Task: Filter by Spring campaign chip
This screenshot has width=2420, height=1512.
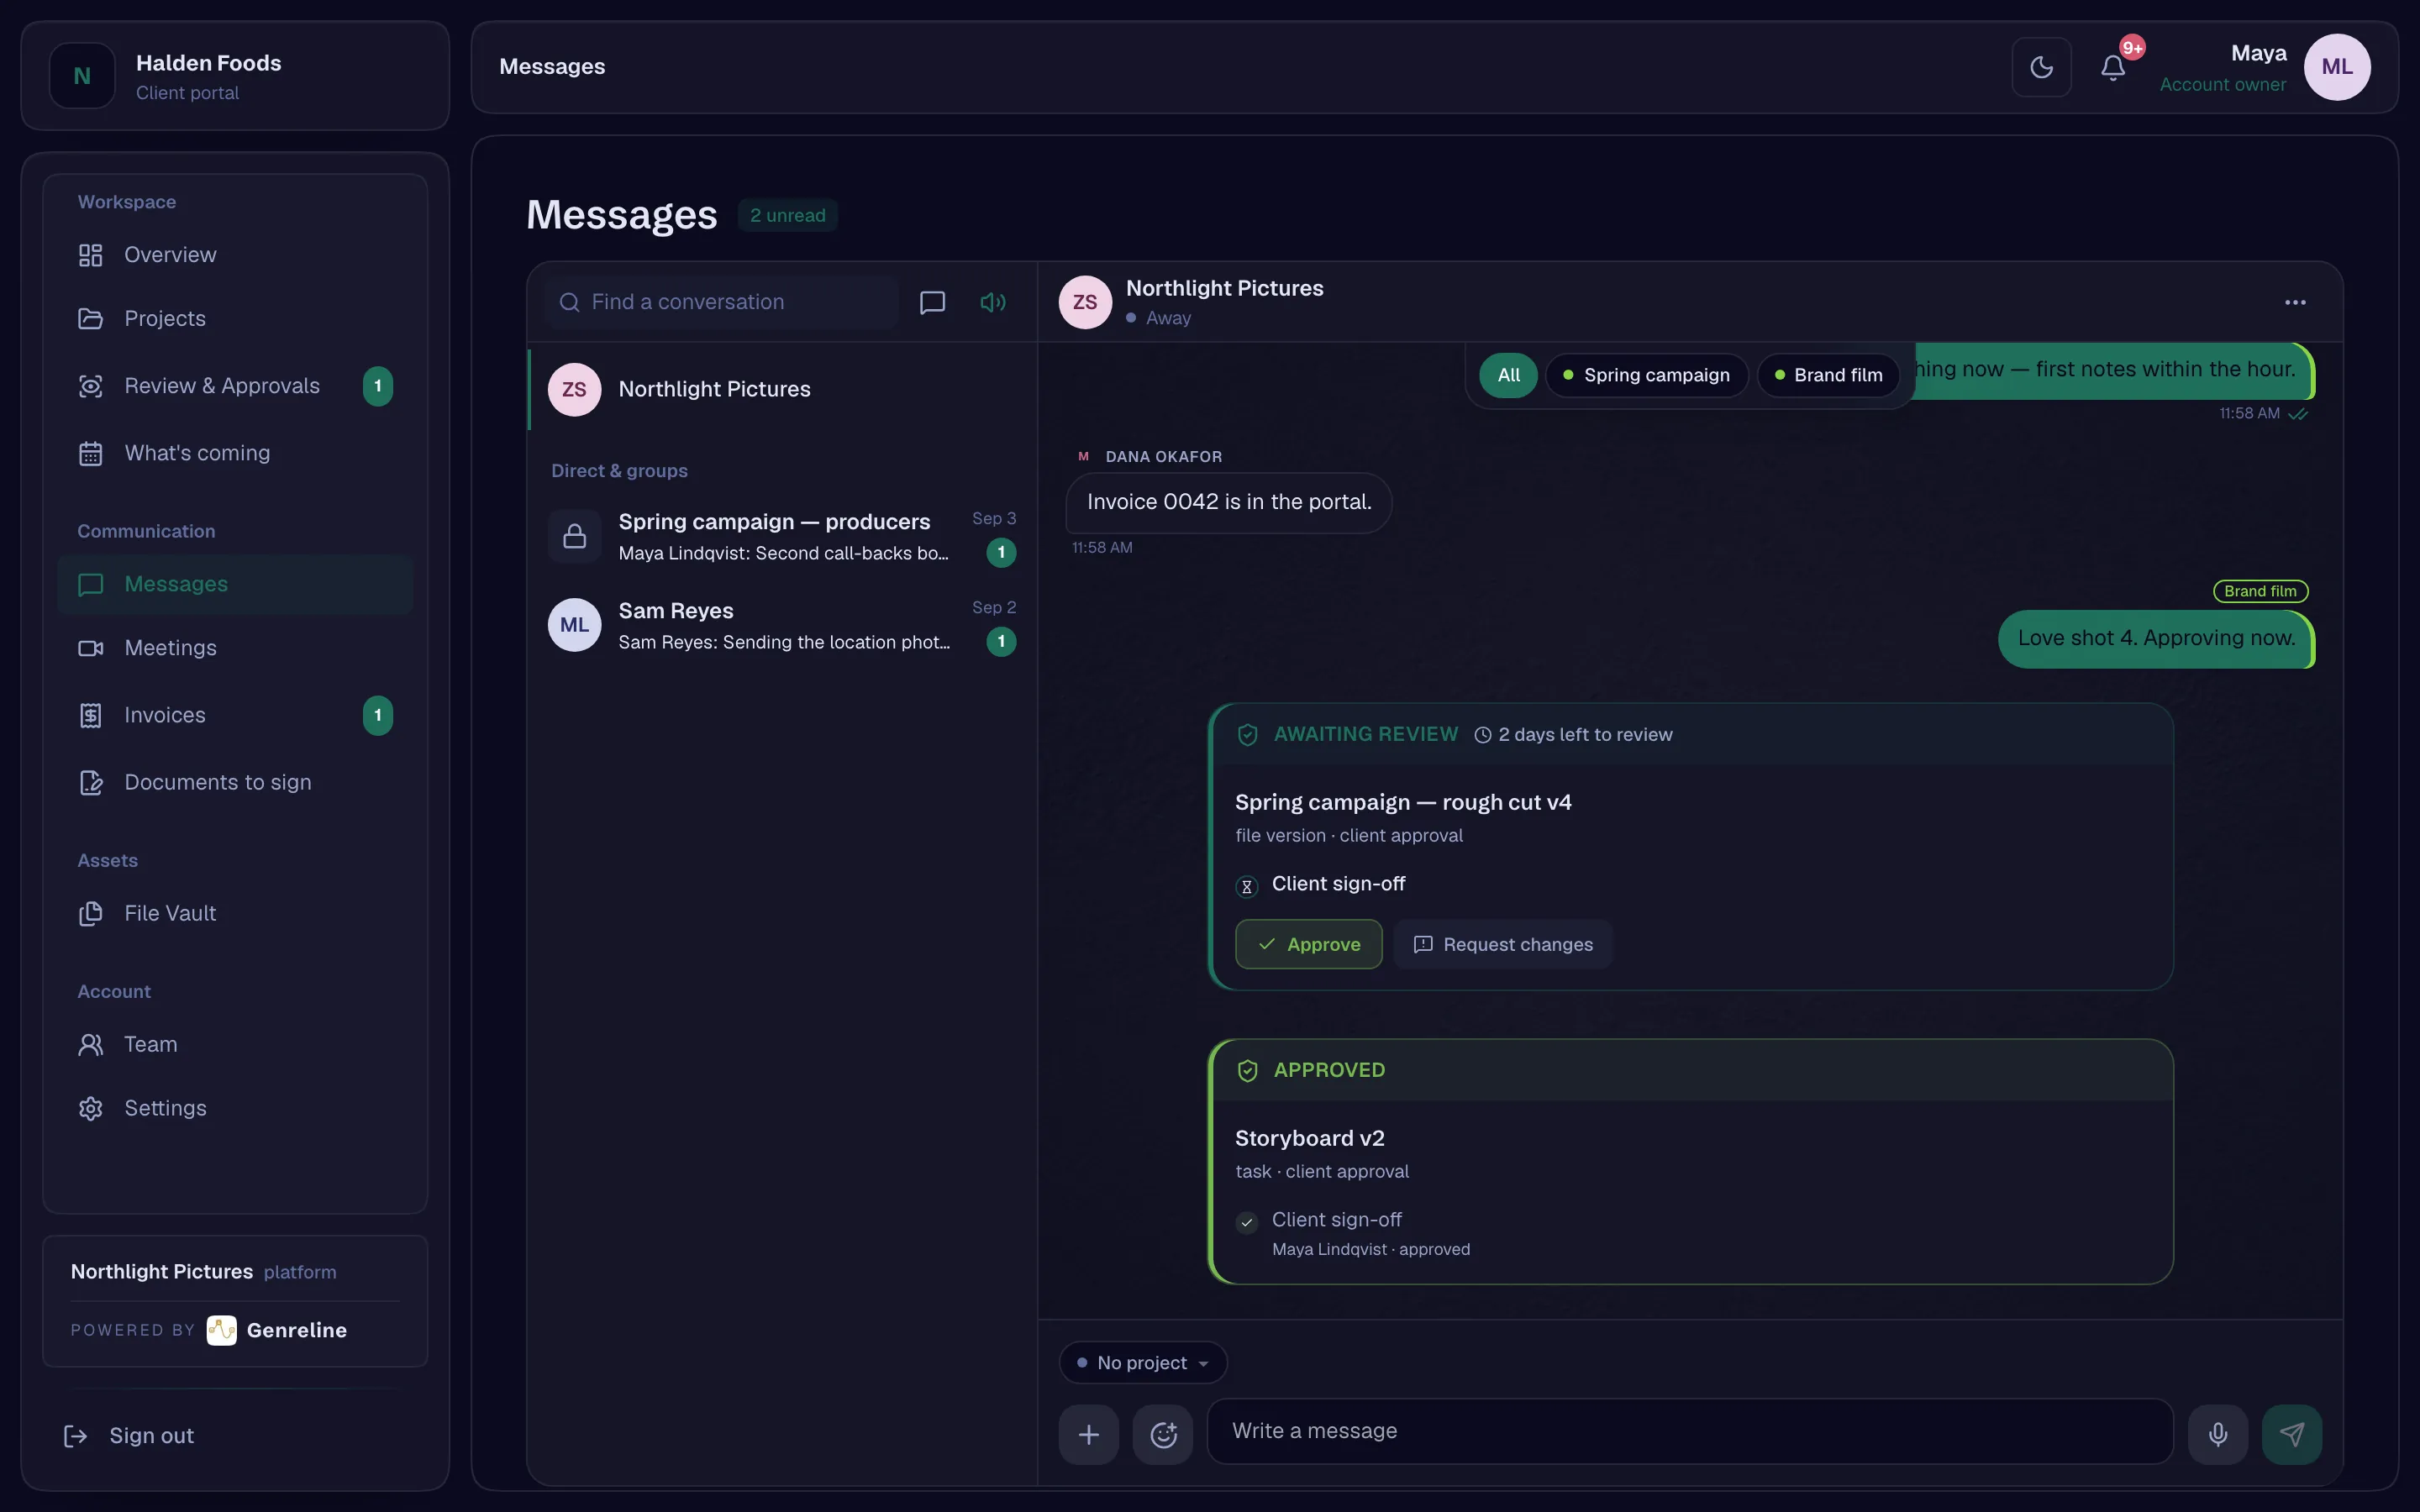Action: point(1646,375)
